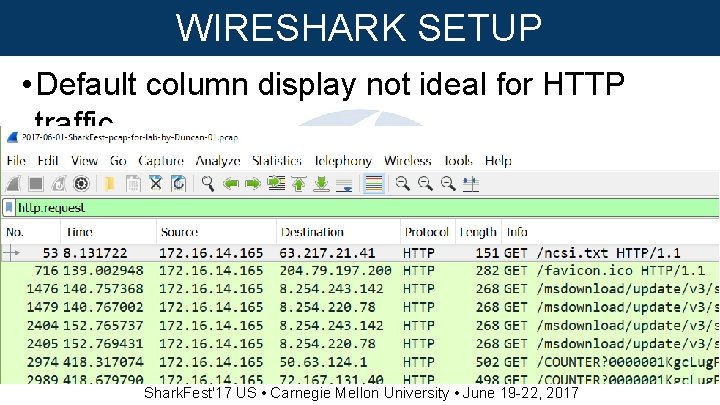Sort by the Info column header
The height and width of the screenshot is (405, 720).
tap(610, 232)
